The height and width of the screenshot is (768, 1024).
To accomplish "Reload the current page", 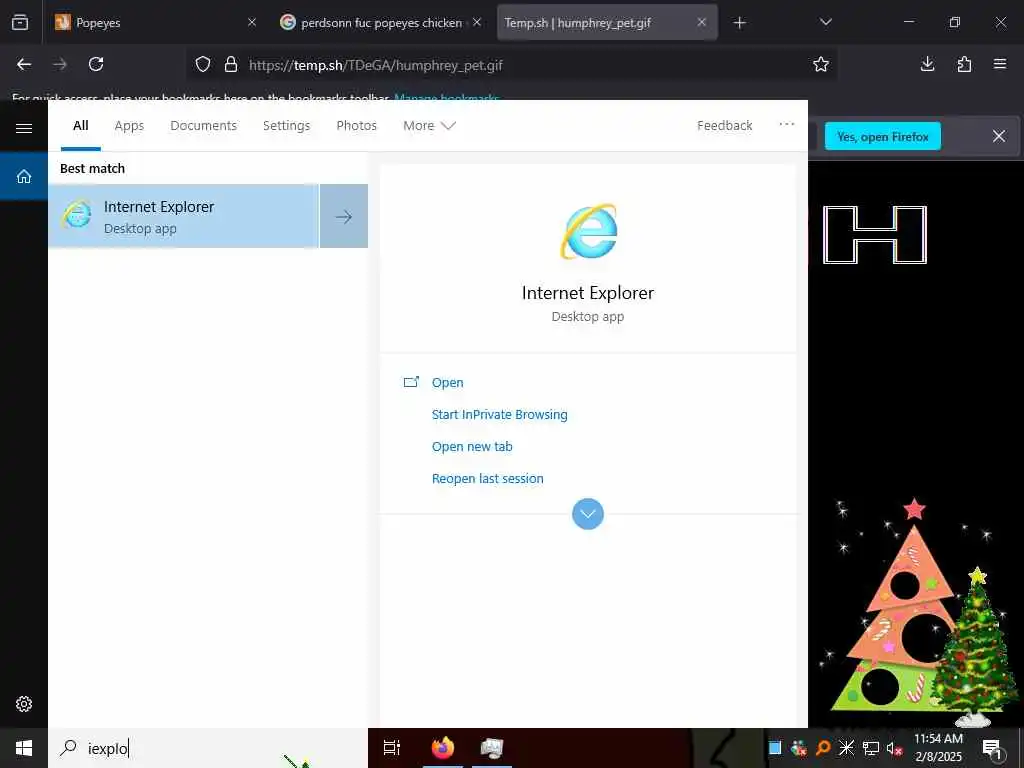I will 96,64.
